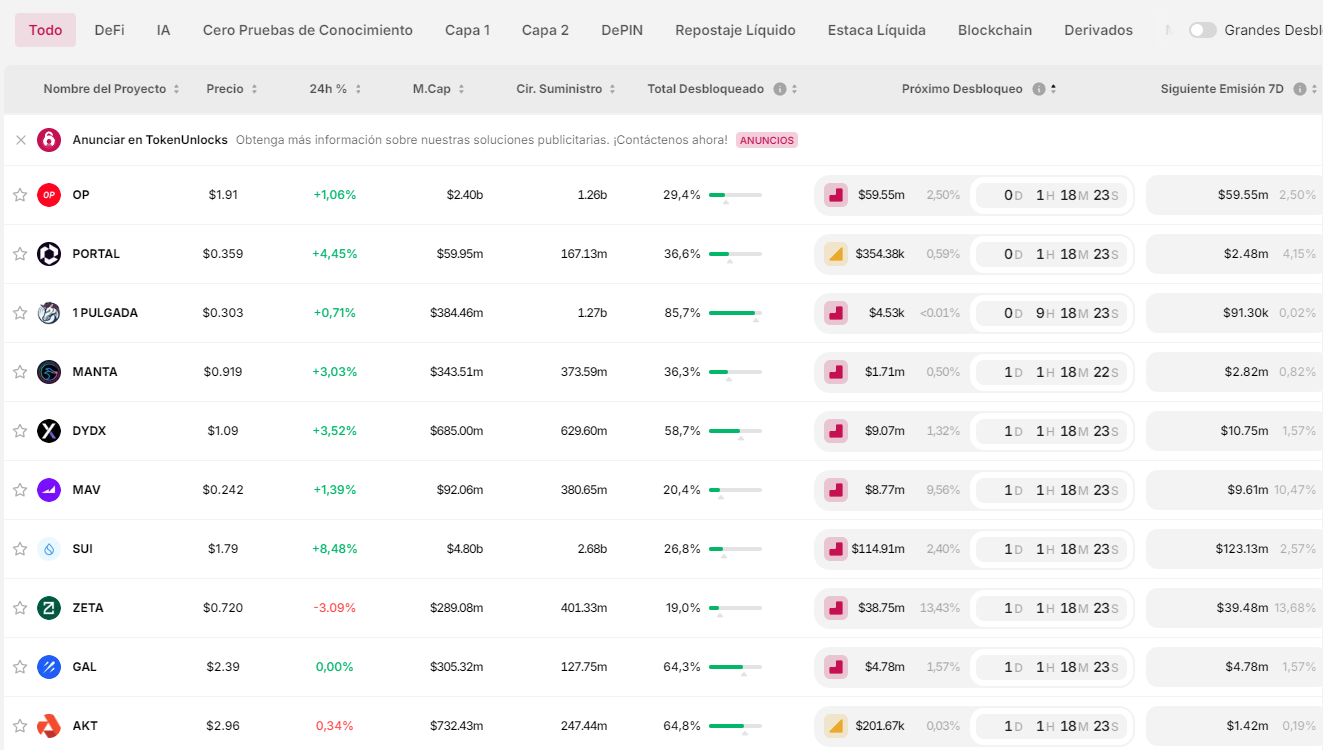
Task: Click the OP unlock countdown timer
Action: tap(1051, 195)
